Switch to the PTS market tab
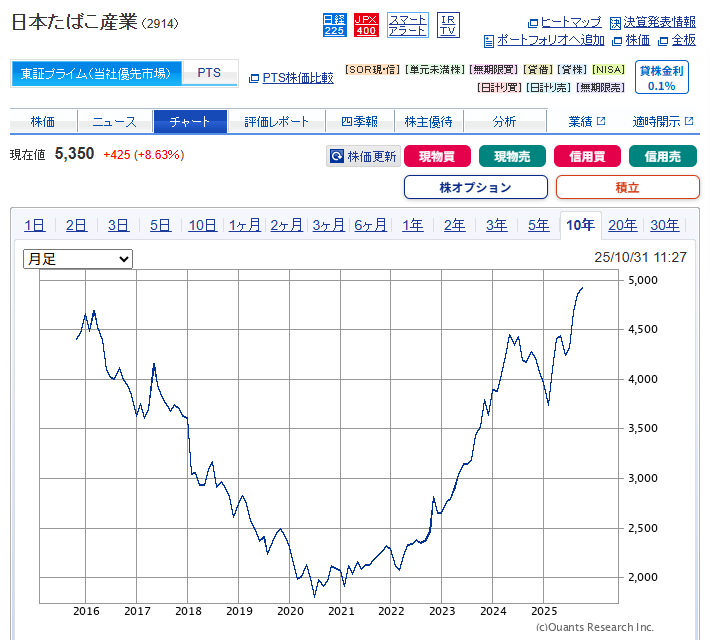Image resolution: width=710 pixels, height=640 pixels. 209,73
